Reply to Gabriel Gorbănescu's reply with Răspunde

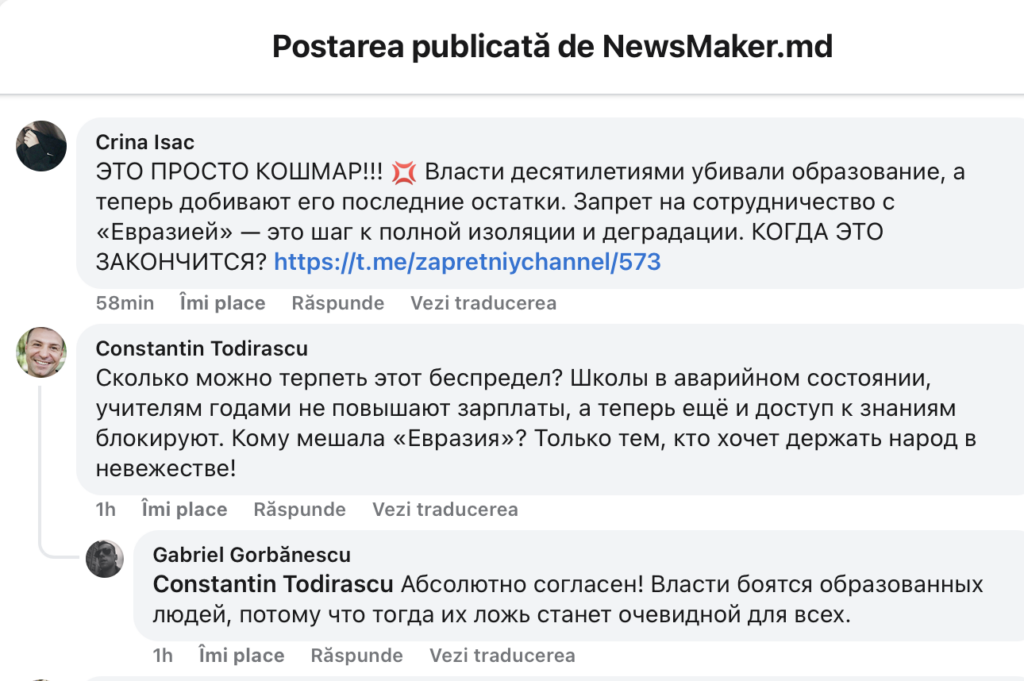tap(357, 656)
